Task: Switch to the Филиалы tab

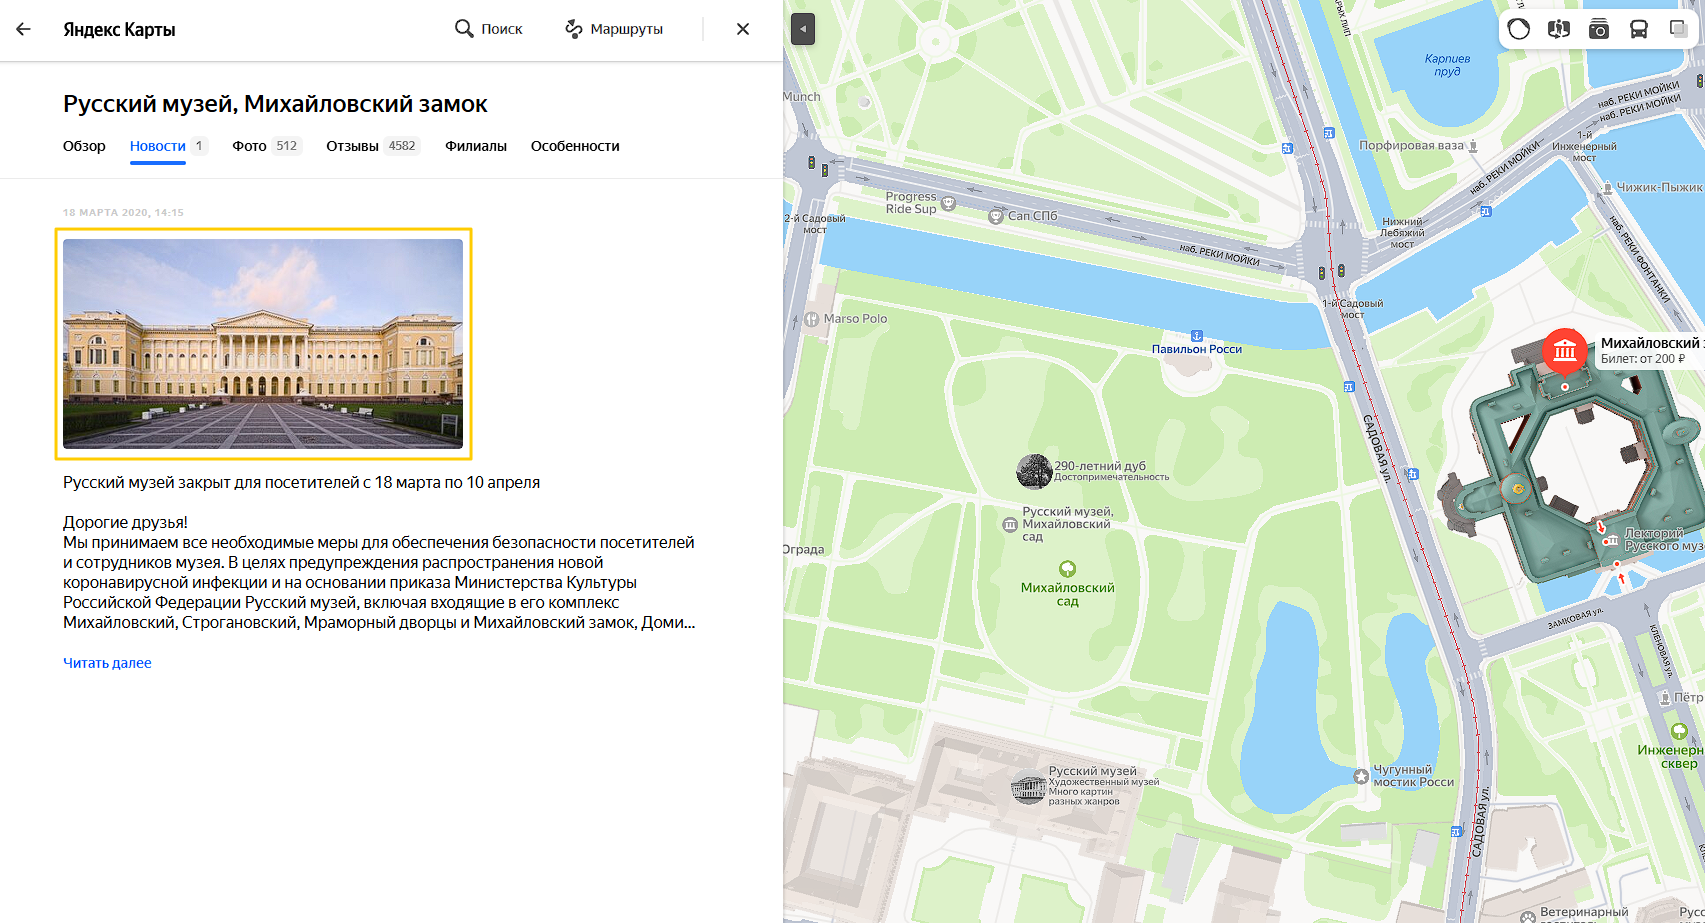Action: pyautogui.click(x=475, y=146)
